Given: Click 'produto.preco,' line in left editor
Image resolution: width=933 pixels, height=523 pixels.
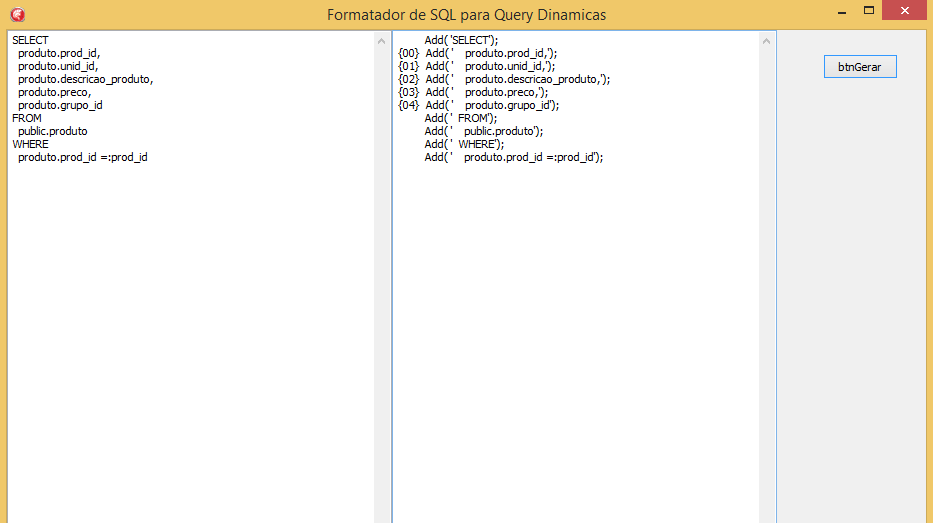Looking at the screenshot, I should (x=55, y=92).
